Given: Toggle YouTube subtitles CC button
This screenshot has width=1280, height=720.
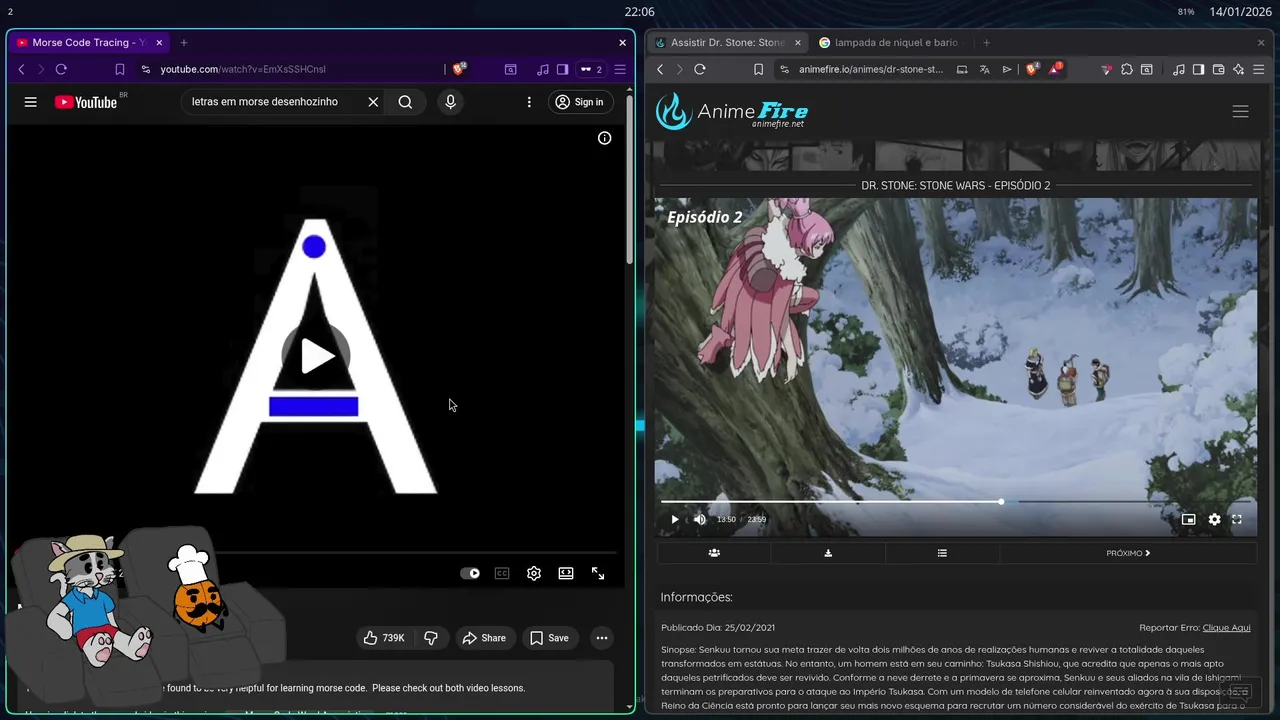Looking at the screenshot, I should pyautogui.click(x=502, y=573).
